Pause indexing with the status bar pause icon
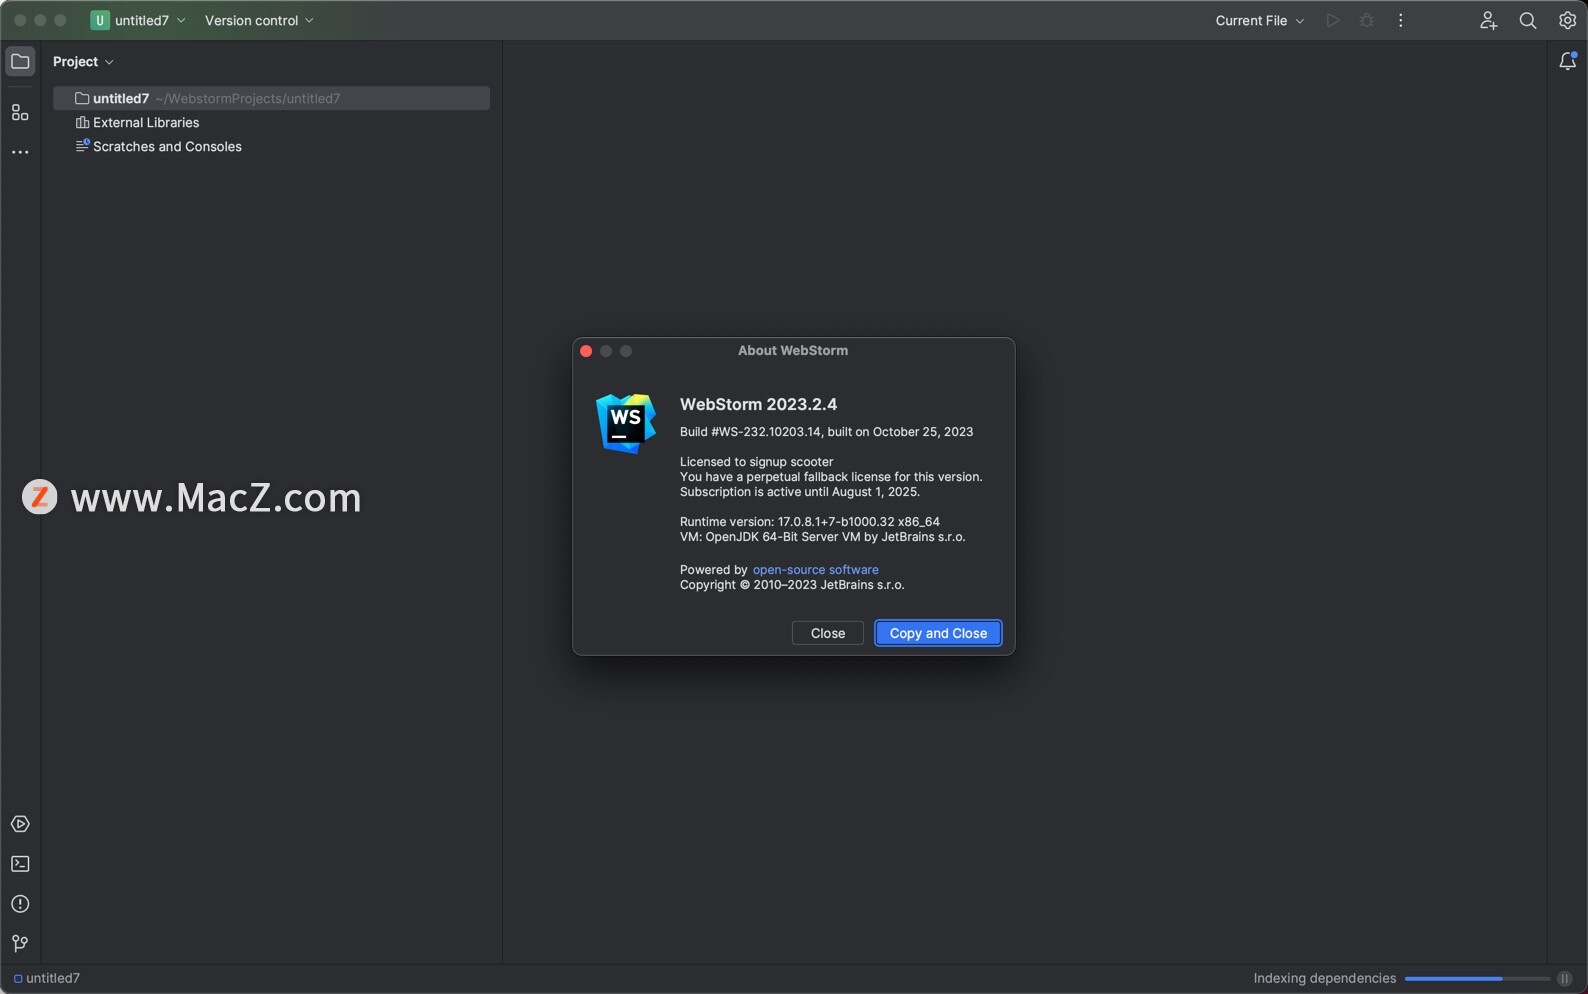This screenshot has height=994, width=1588. click(1565, 979)
